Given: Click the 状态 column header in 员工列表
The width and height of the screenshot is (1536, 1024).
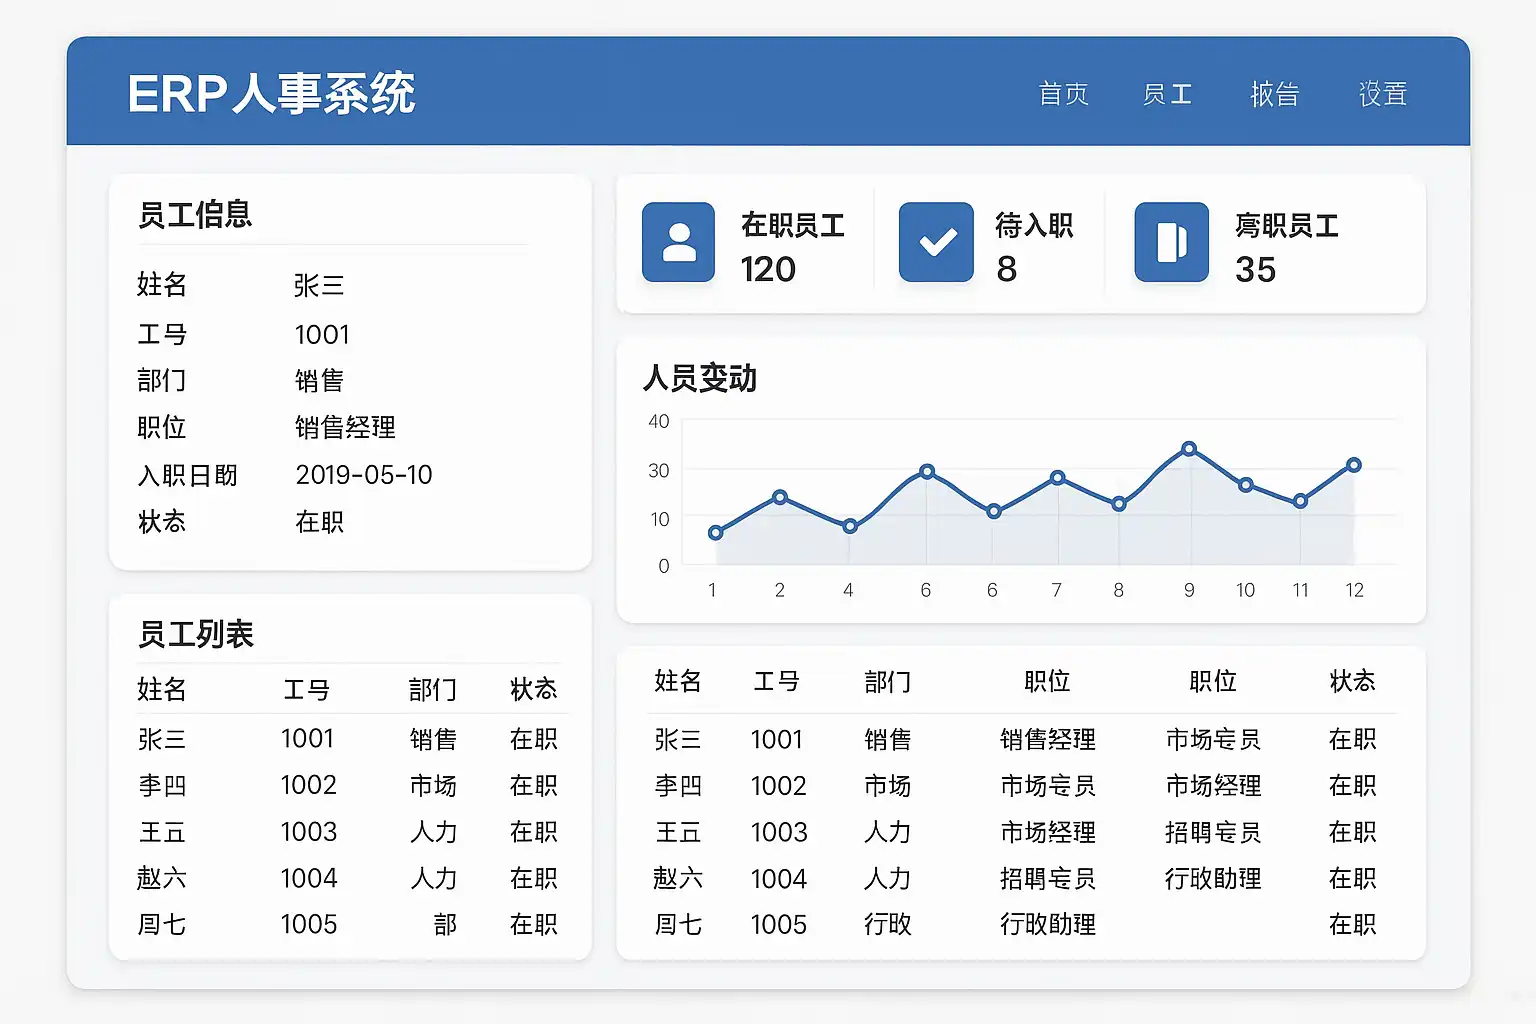Looking at the screenshot, I should tap(533, 689).
